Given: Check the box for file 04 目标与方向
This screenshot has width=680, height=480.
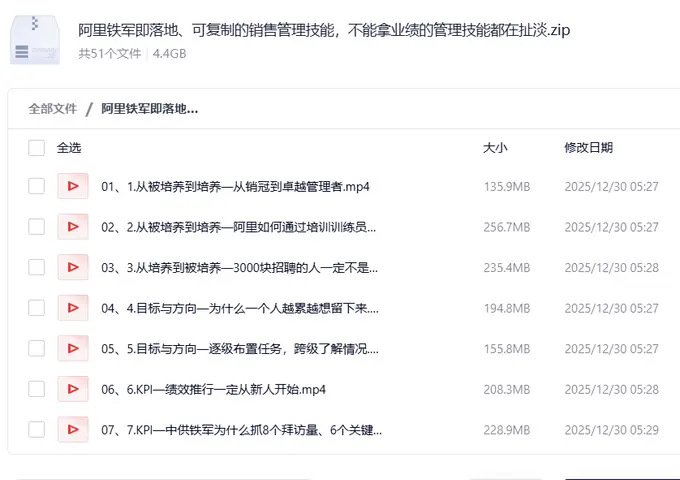Looking at the screenshot, I should pyautogui.click(x=36, y=308).
